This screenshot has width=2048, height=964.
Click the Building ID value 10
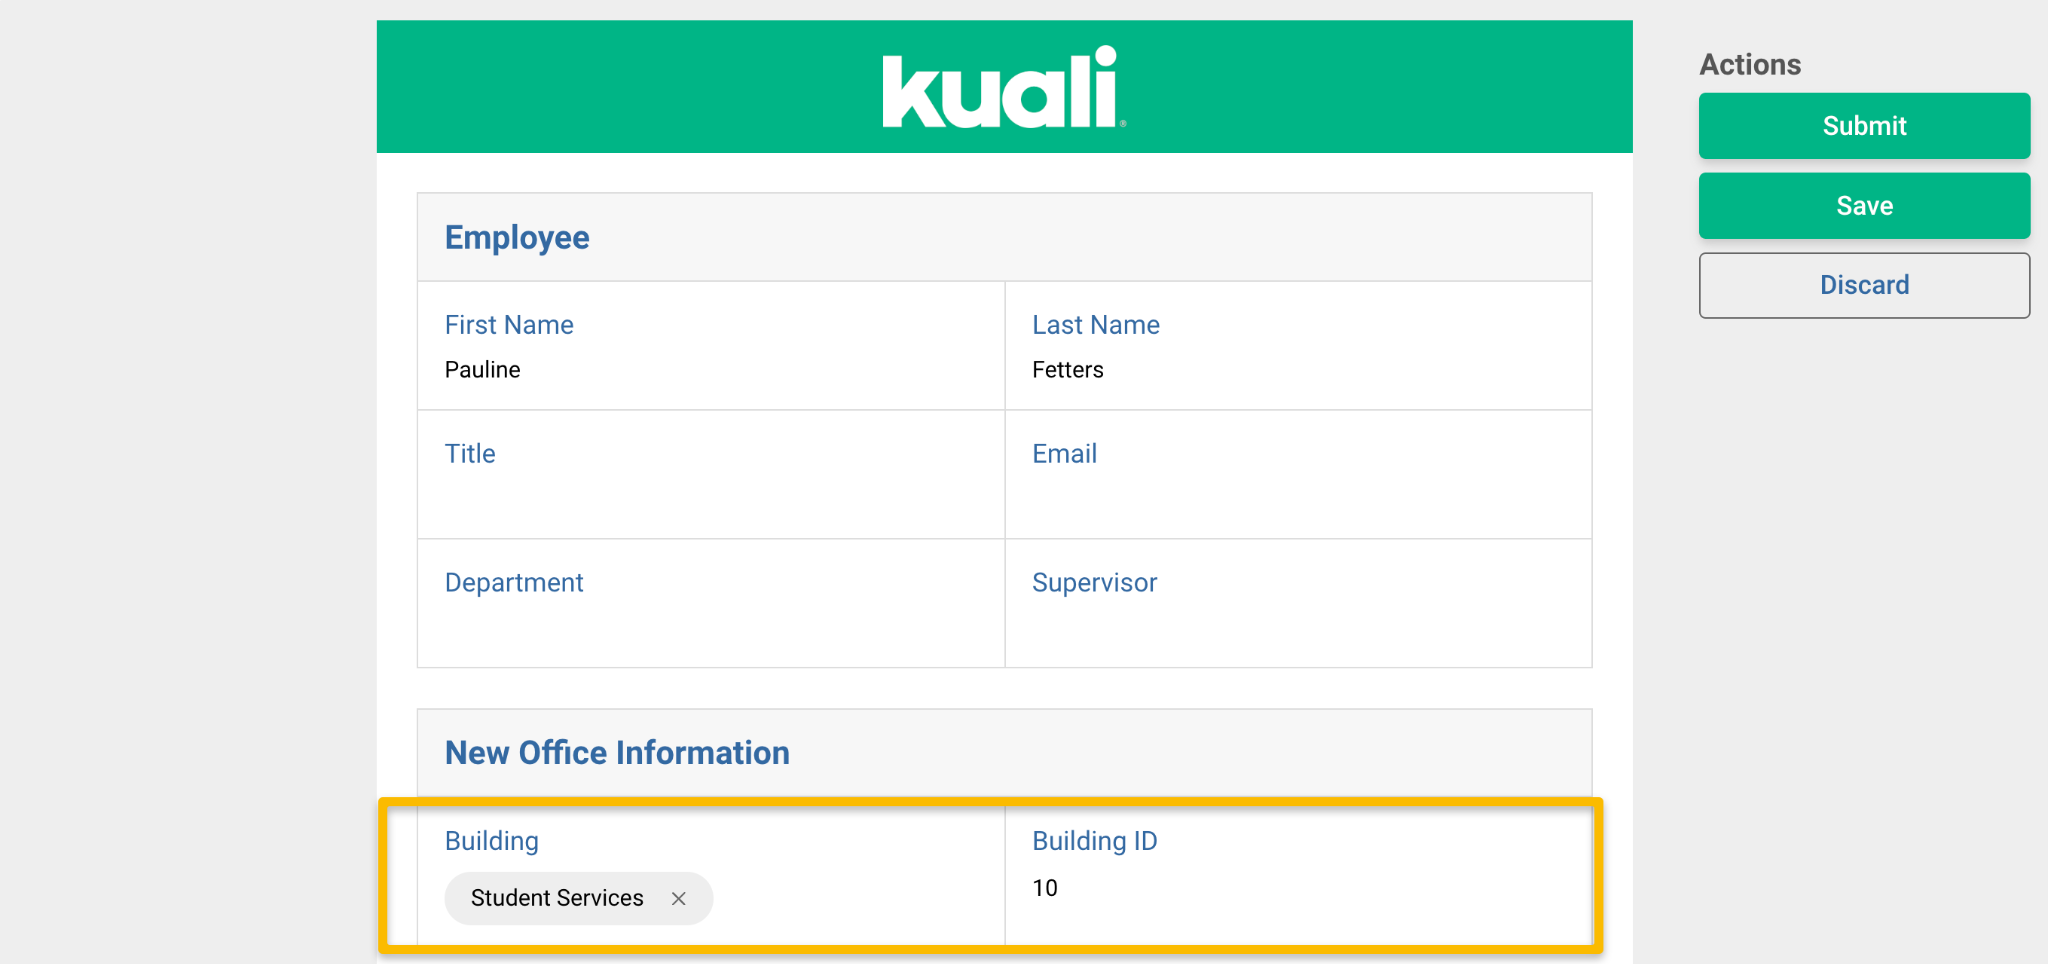coord(1045,888)
